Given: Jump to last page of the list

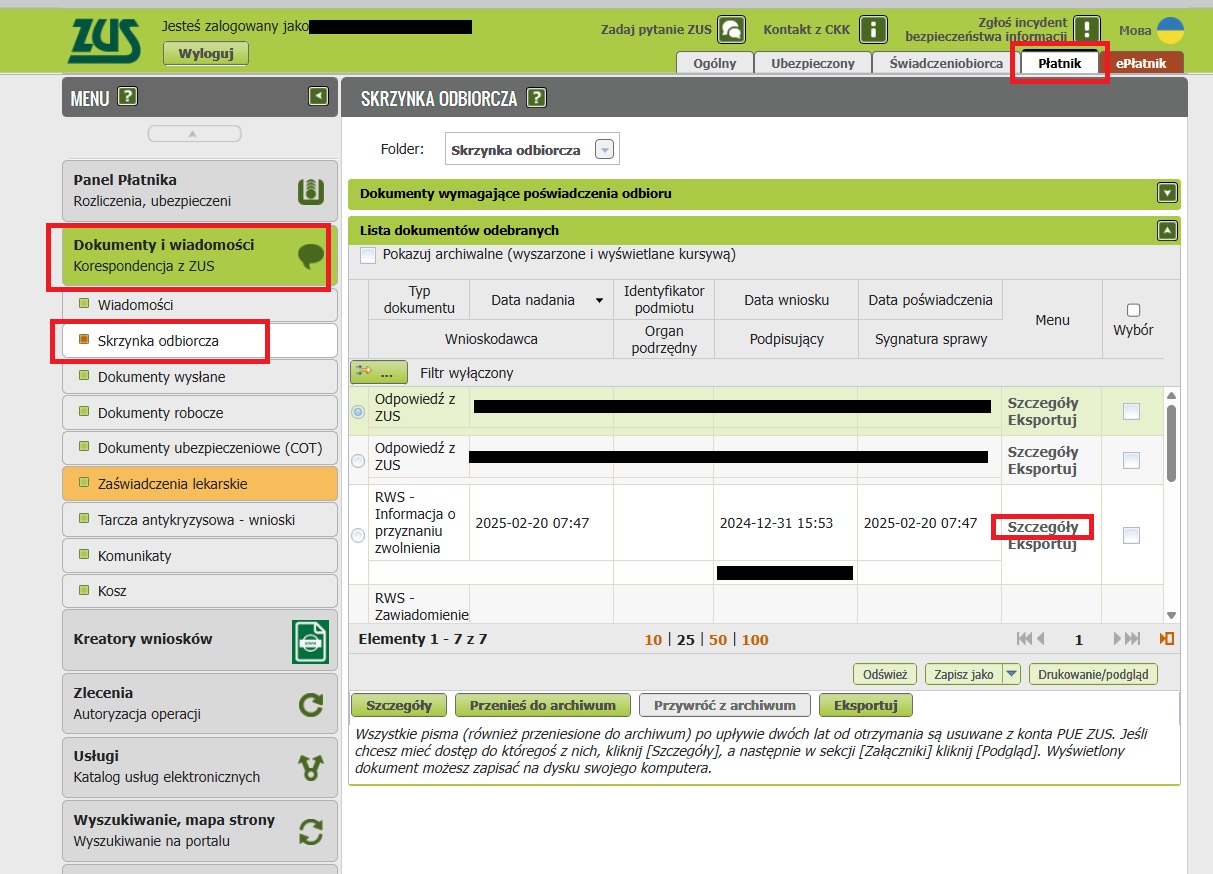Looking at the screenshot, I should (x=1127, y=639).
